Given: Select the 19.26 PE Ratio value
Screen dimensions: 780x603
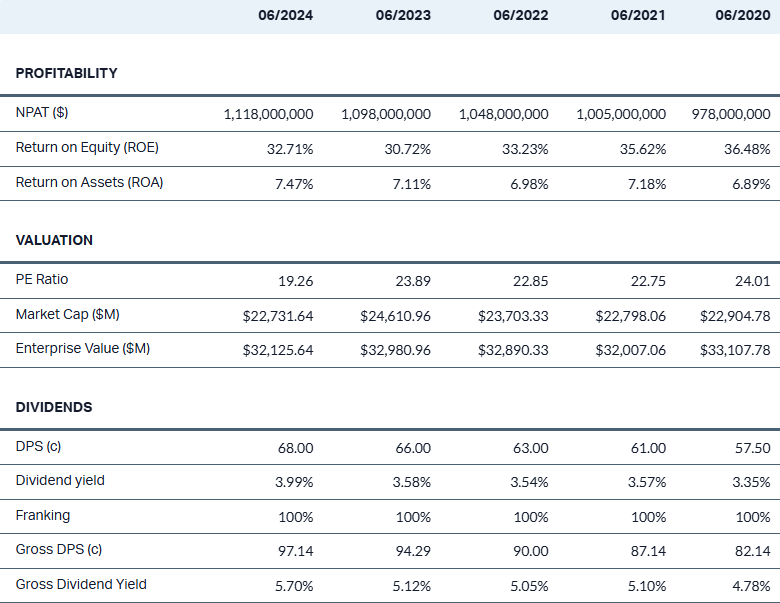Looking at the screenshot, I should [x=295, y=282].
